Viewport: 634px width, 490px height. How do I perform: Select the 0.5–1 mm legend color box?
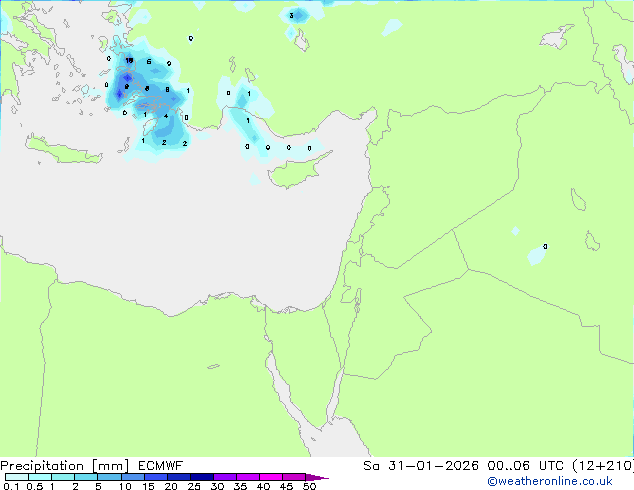[x=40, y=477]
